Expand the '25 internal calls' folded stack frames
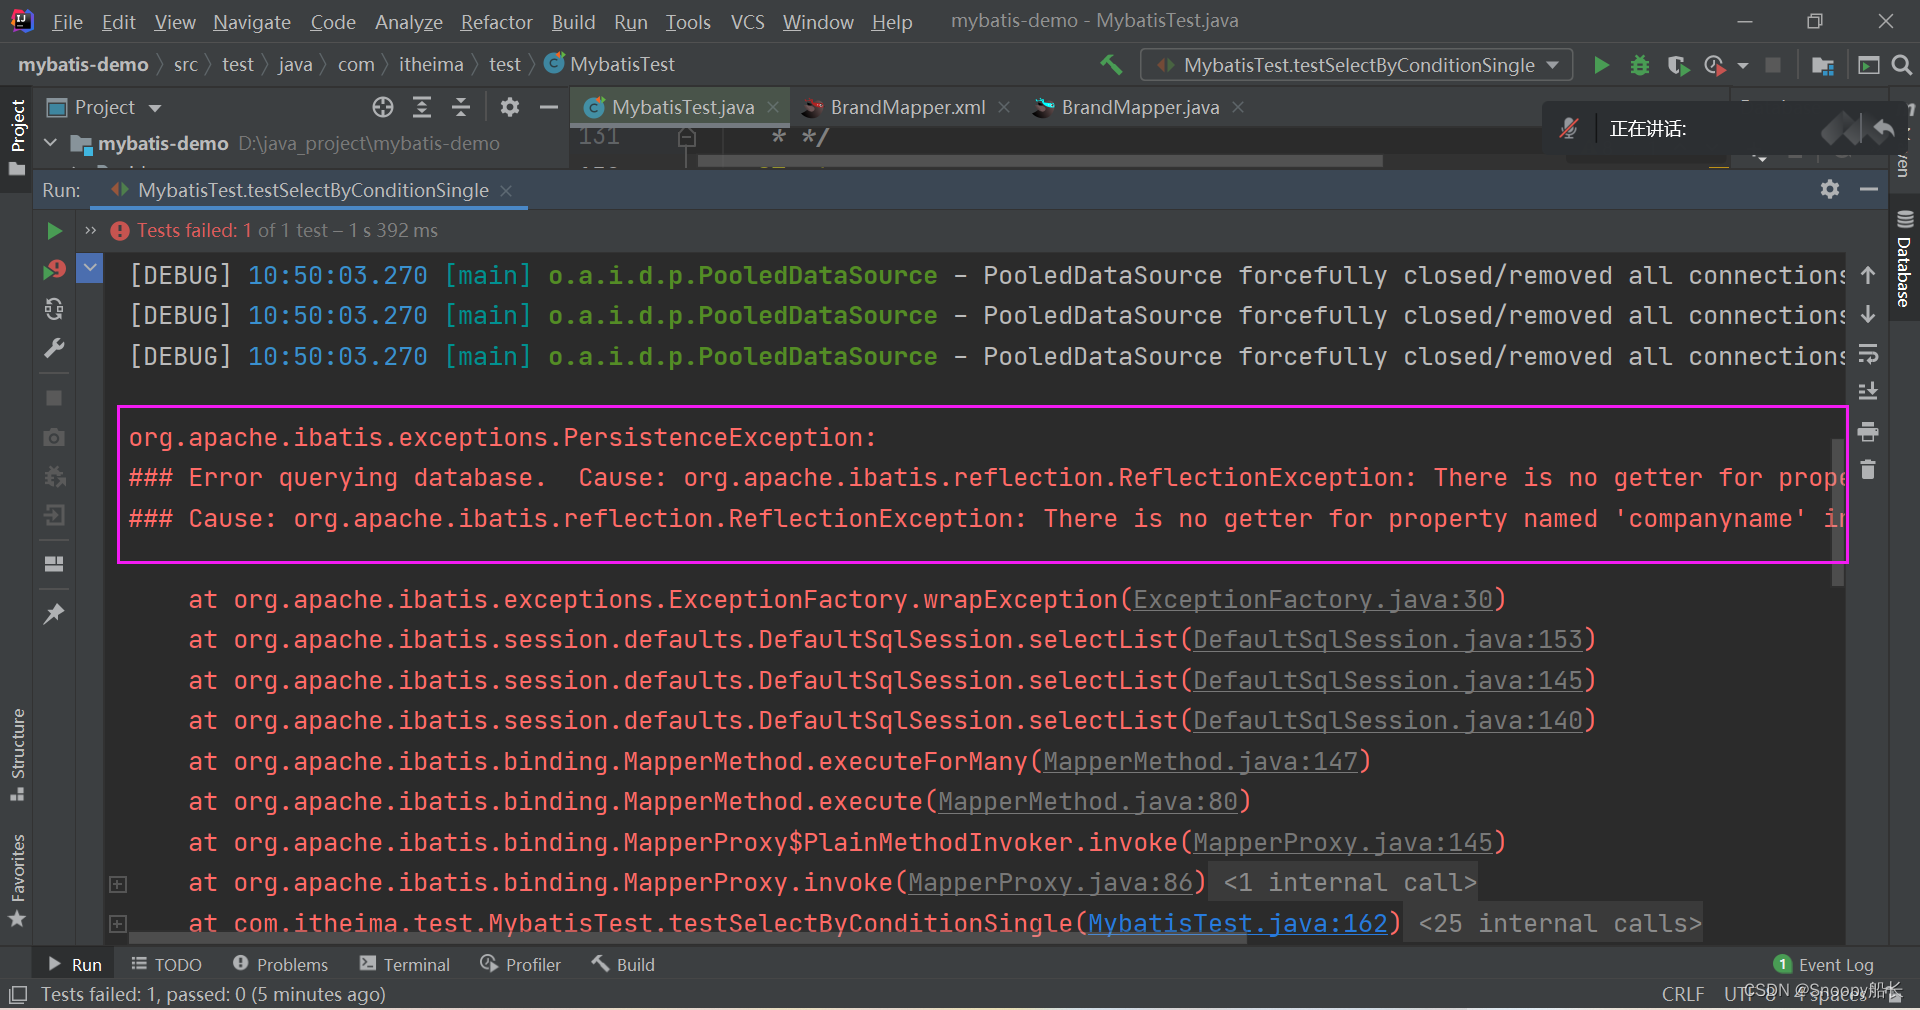 118,924
